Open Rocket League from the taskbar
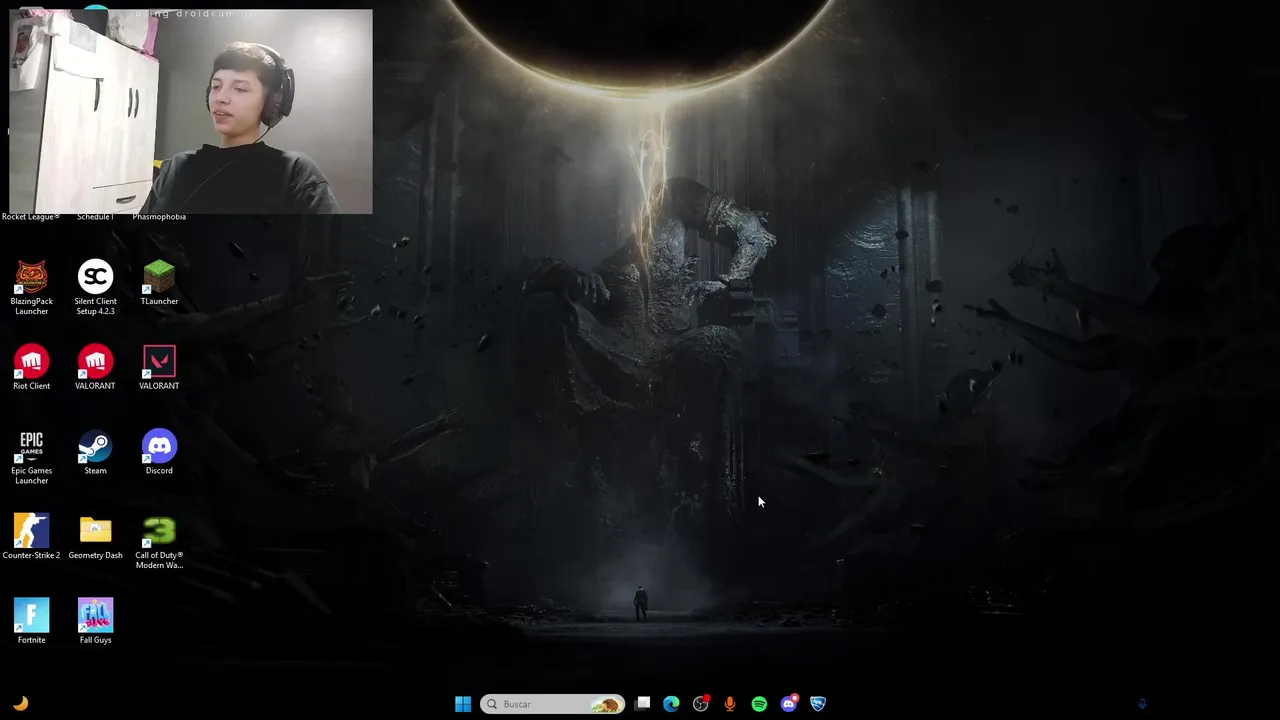1280x720 pixels. 818,704
